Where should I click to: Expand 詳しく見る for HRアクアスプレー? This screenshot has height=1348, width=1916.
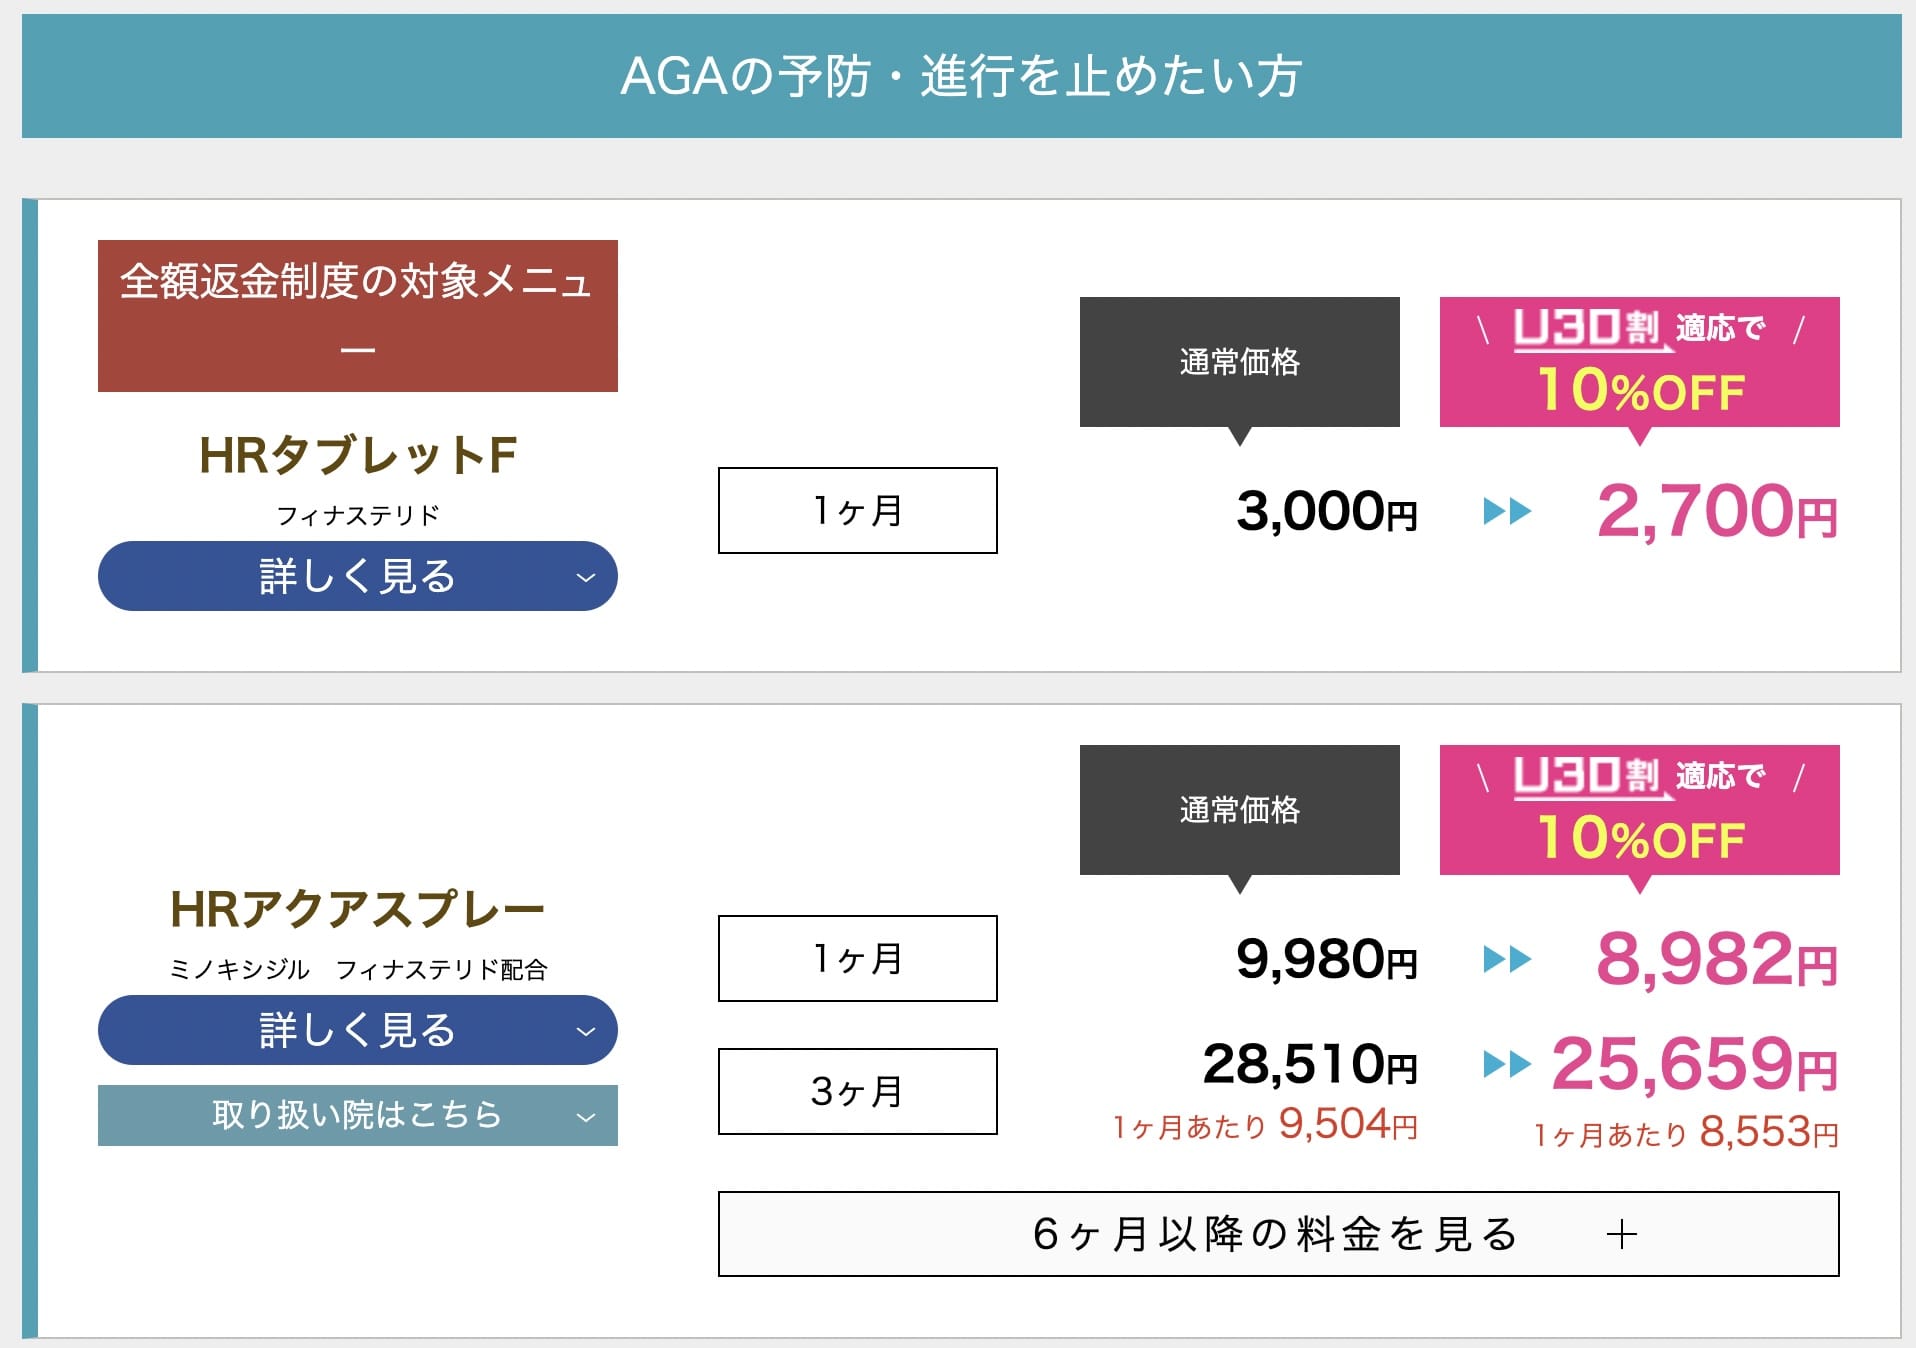pos(357,1030)
